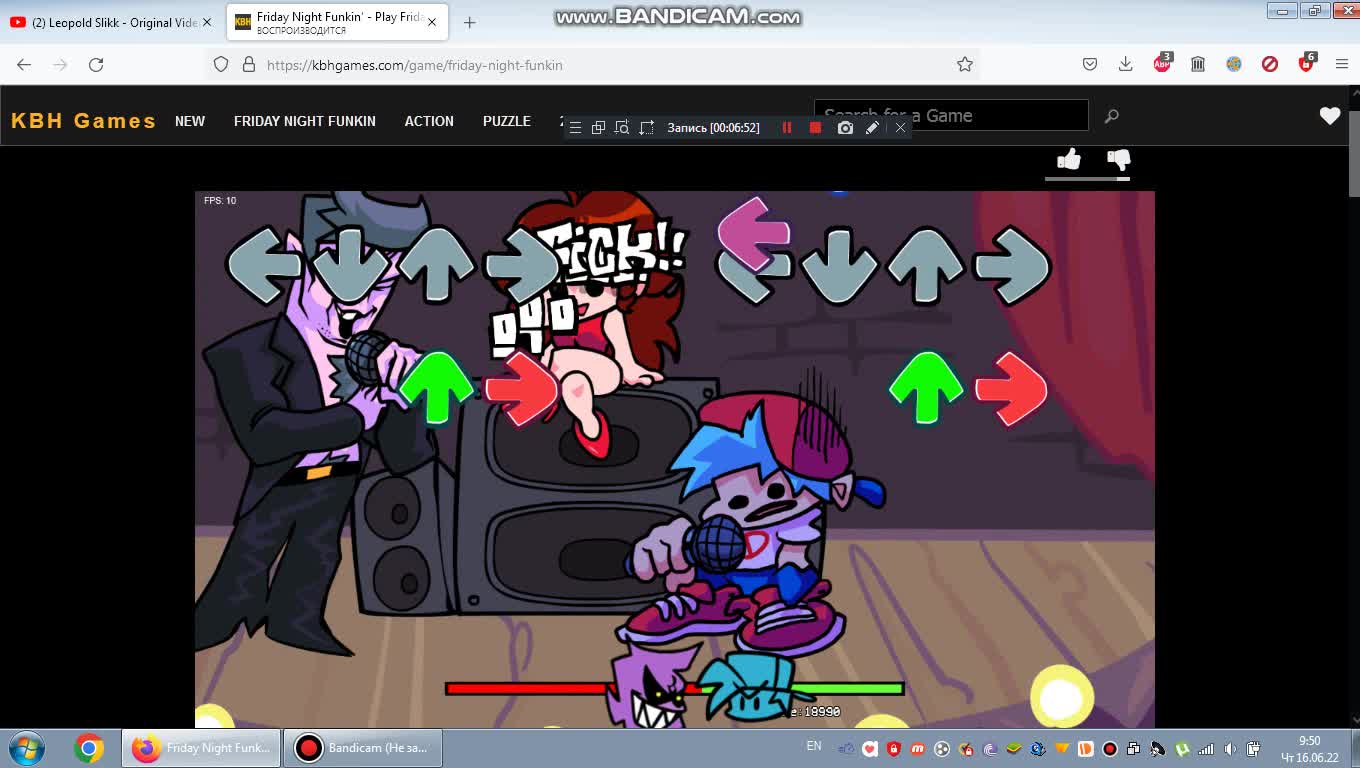This screenshot has width=1360, height=768.
Task: Click the player's green up note arrow
Action: pyautogui.click(x=925, y=388)
